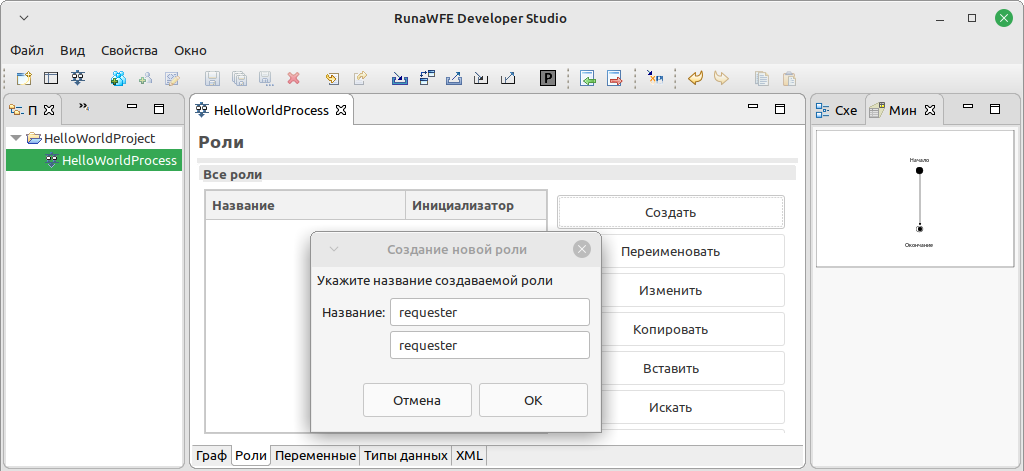
Task: Open the Свойства menu
Action: click(x=129, y=50)
